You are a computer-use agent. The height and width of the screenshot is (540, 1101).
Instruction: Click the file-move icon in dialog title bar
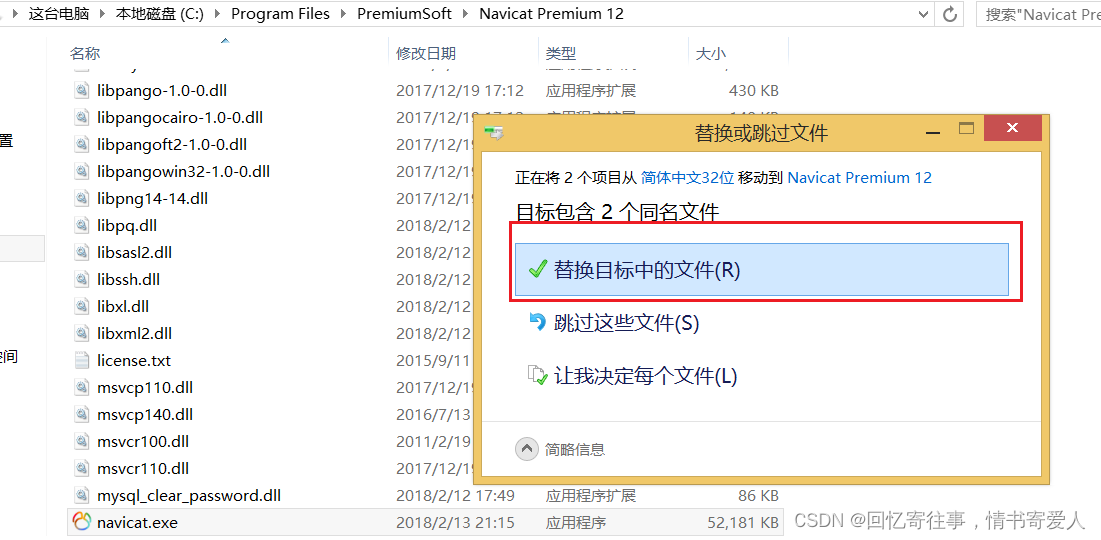tap(494, 131)
